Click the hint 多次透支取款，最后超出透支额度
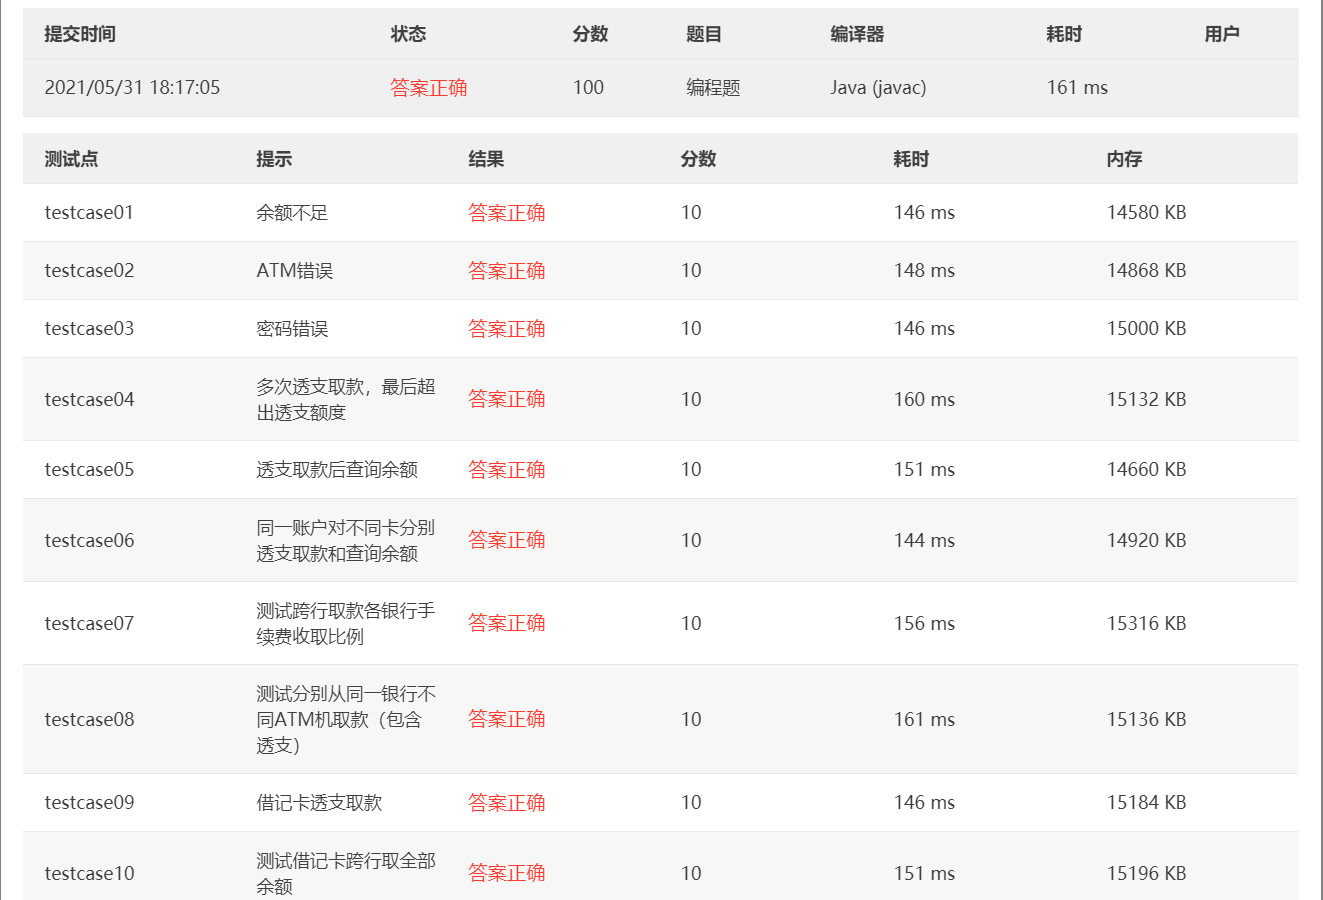The width and height of the screenshot is (1323, 900). [346, 400]
